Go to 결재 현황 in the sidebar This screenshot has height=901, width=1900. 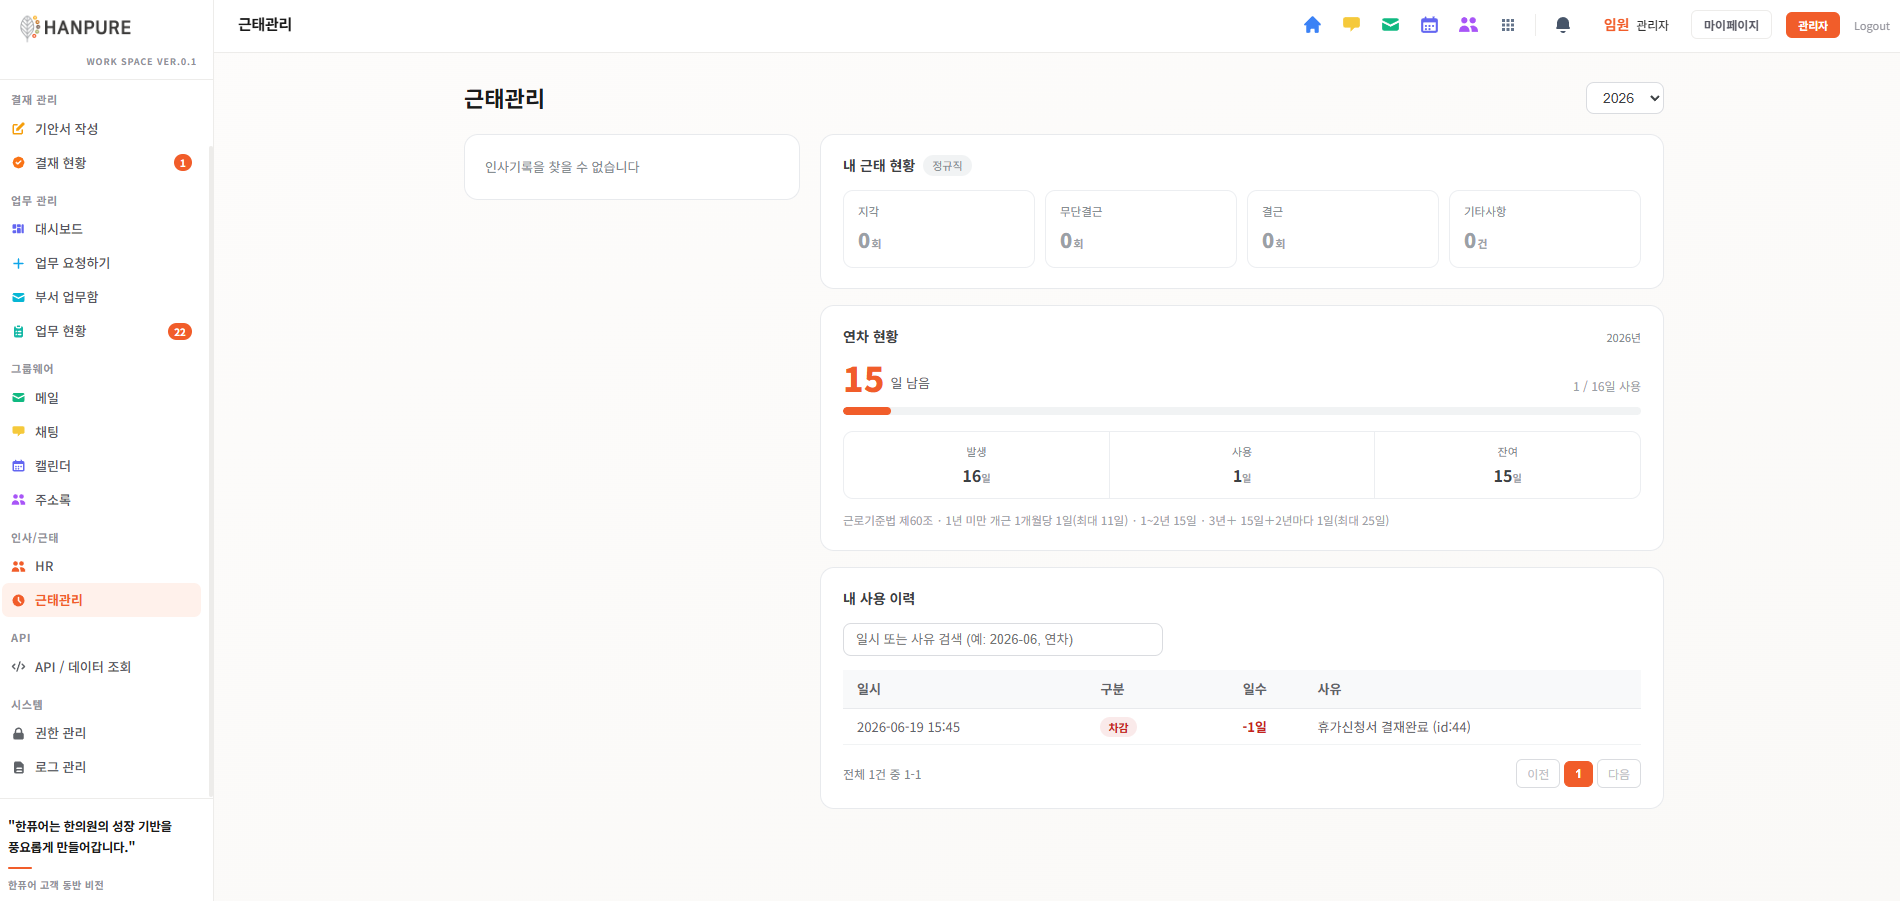point(102,163)
